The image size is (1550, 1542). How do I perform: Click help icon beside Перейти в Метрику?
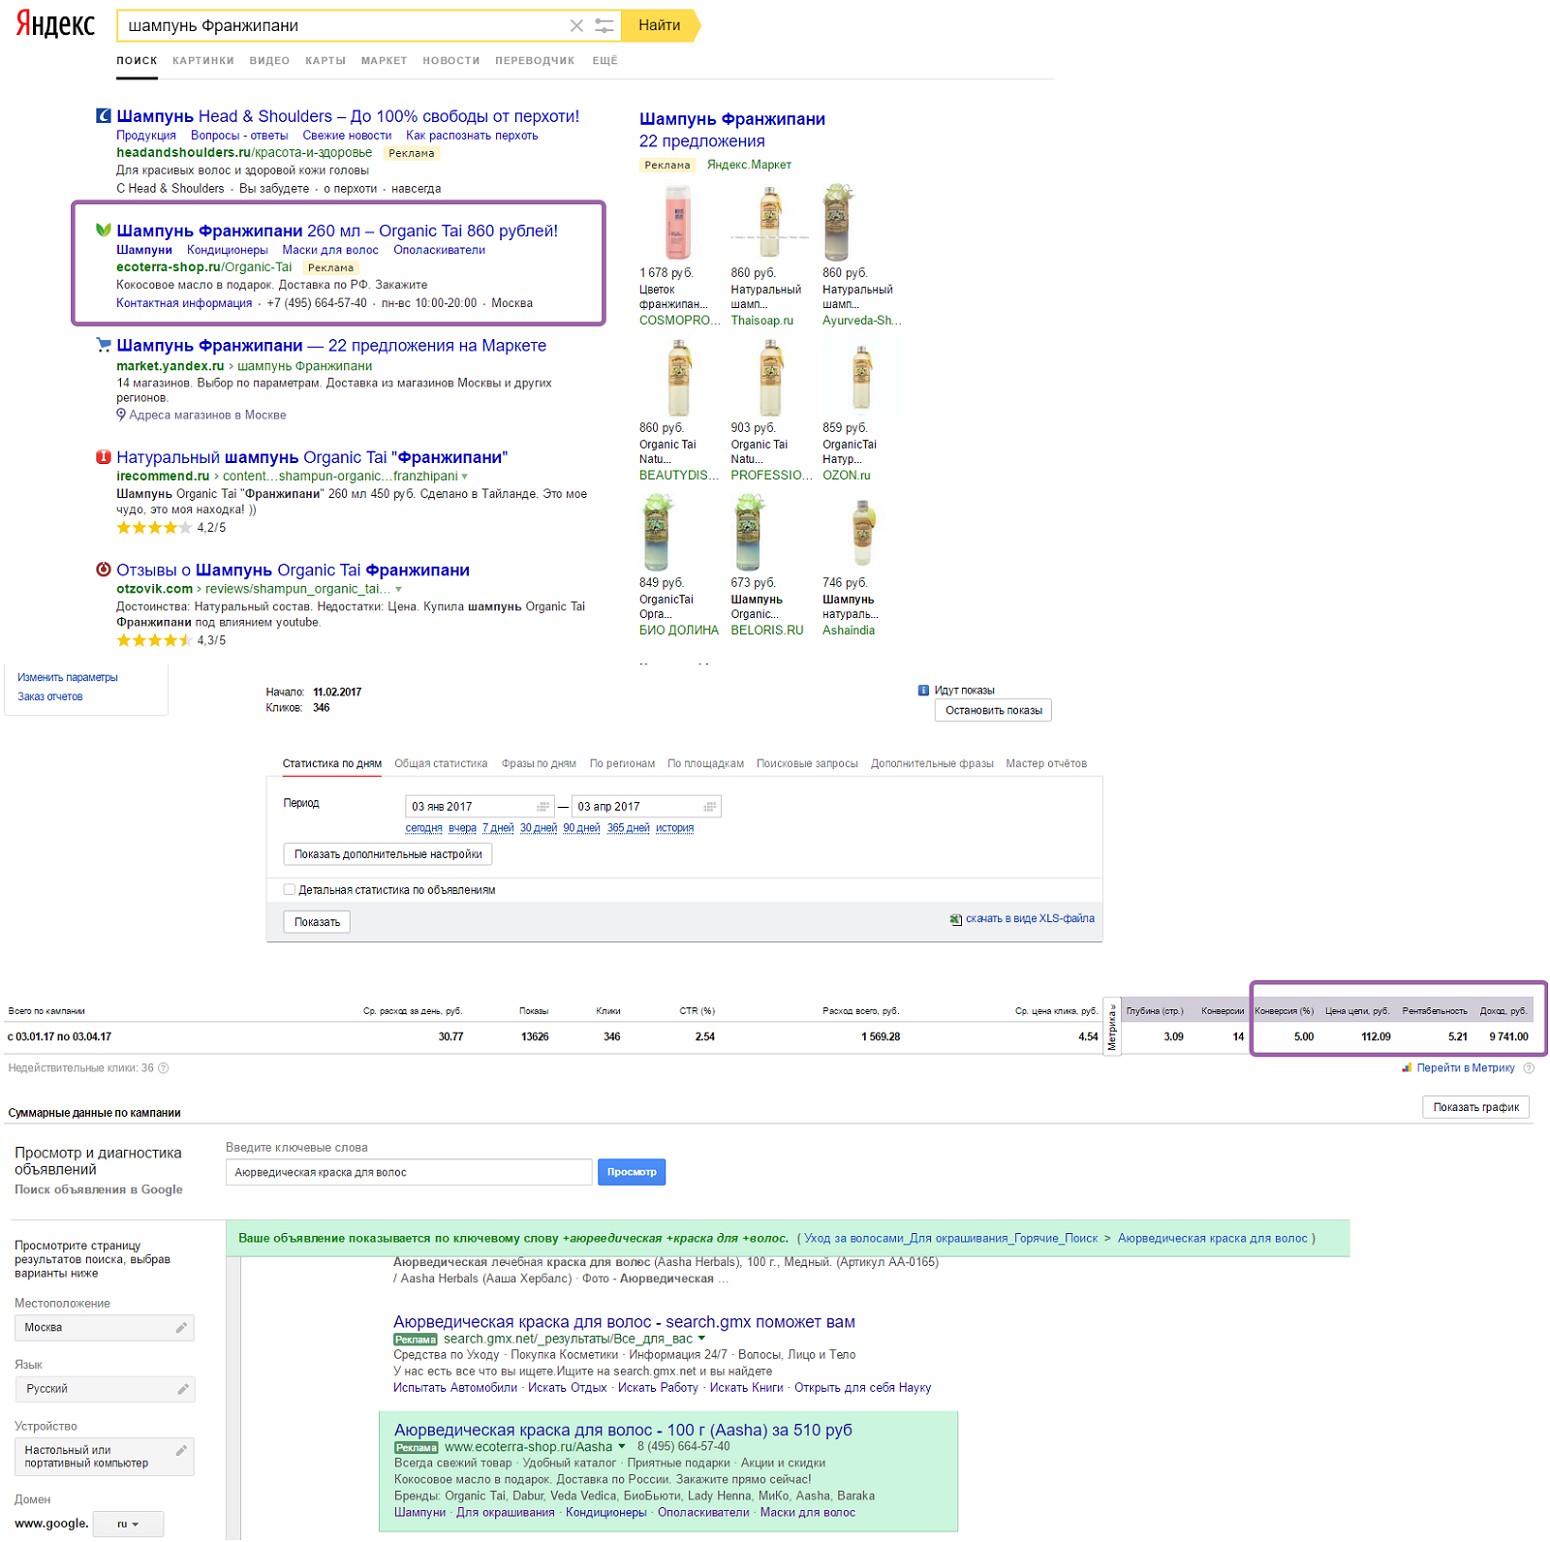point(1528,1068)
